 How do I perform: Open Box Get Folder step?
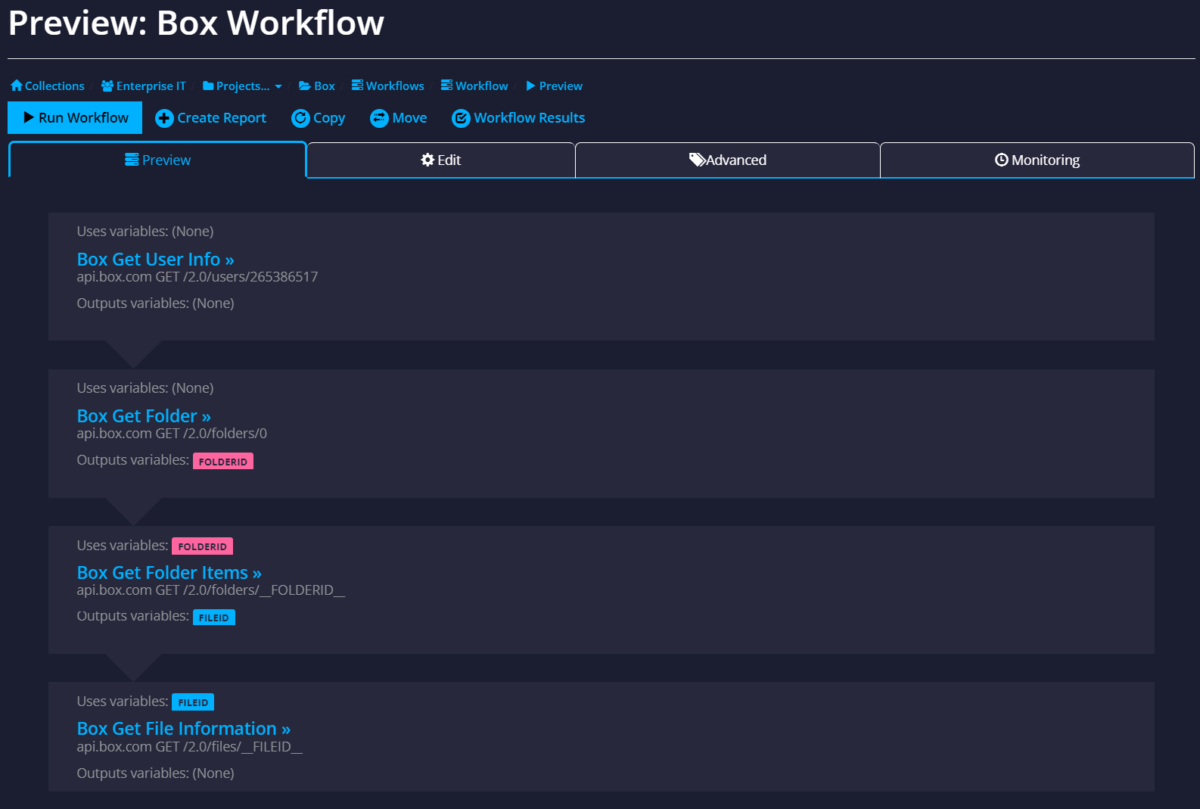(x=144, y=416)
